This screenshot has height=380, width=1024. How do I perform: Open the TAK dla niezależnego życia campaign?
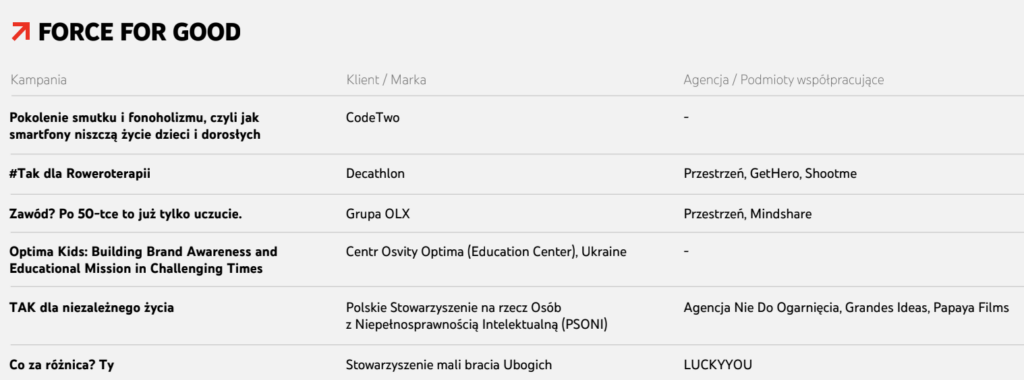92,307
